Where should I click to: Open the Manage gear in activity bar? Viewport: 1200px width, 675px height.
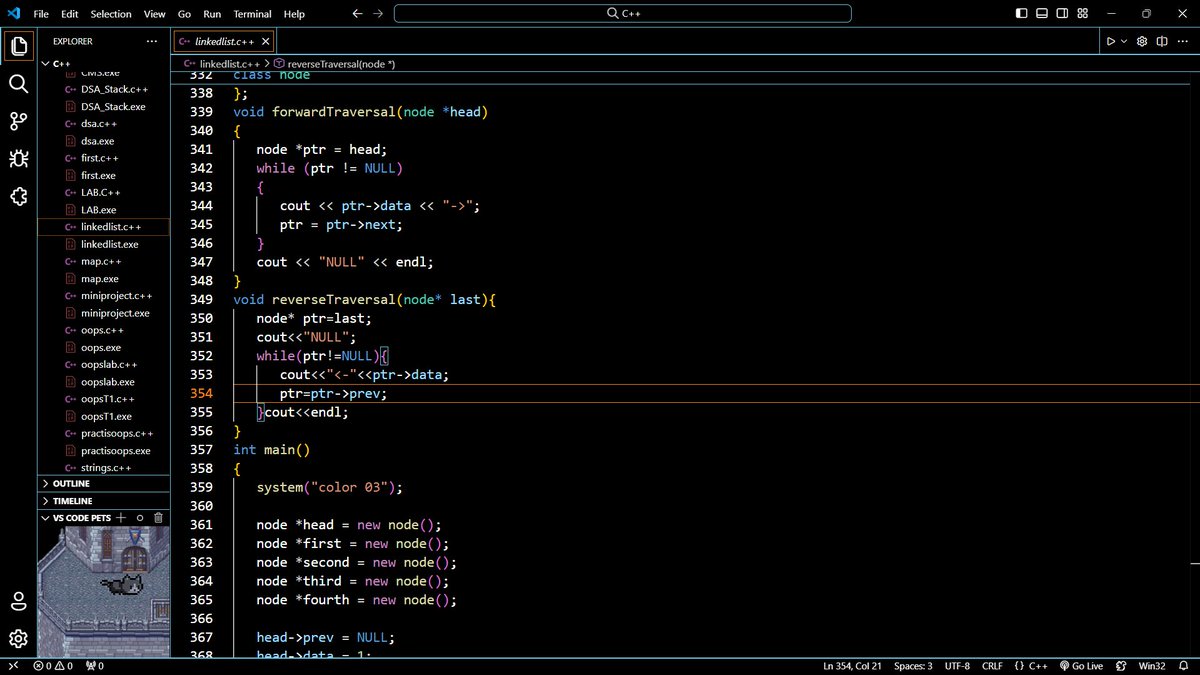[18, 638]
